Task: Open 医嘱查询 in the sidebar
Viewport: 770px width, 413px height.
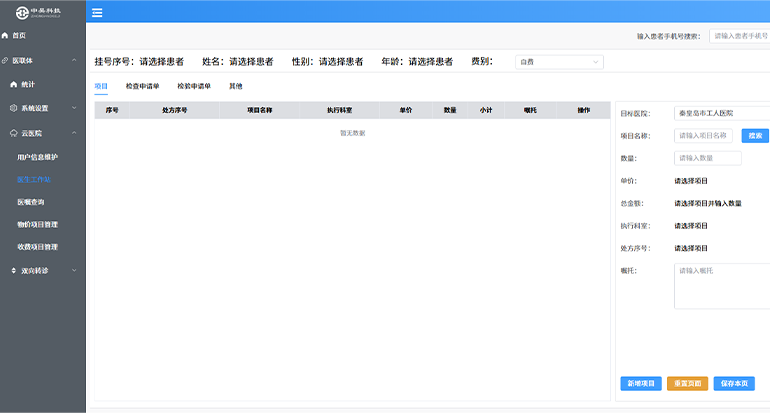Action: [x=31, y=202]
